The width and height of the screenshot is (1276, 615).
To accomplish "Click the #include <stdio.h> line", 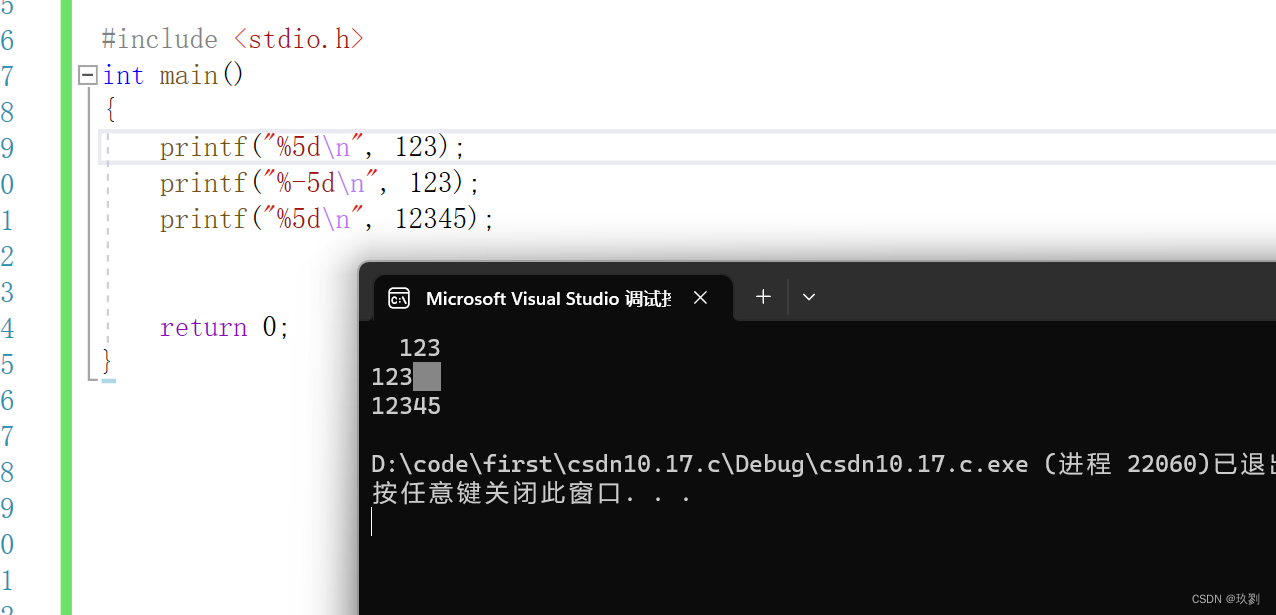I will [x=232, y=39].
